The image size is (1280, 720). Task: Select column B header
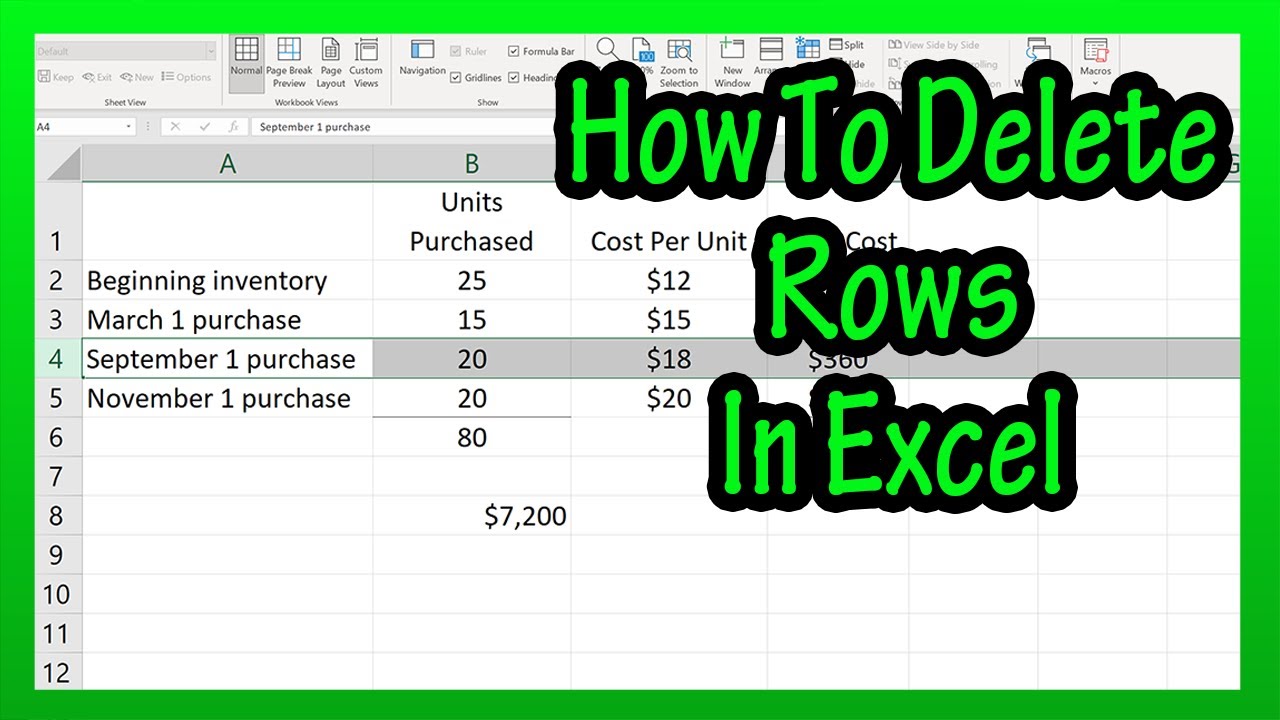tap(472, 164)
